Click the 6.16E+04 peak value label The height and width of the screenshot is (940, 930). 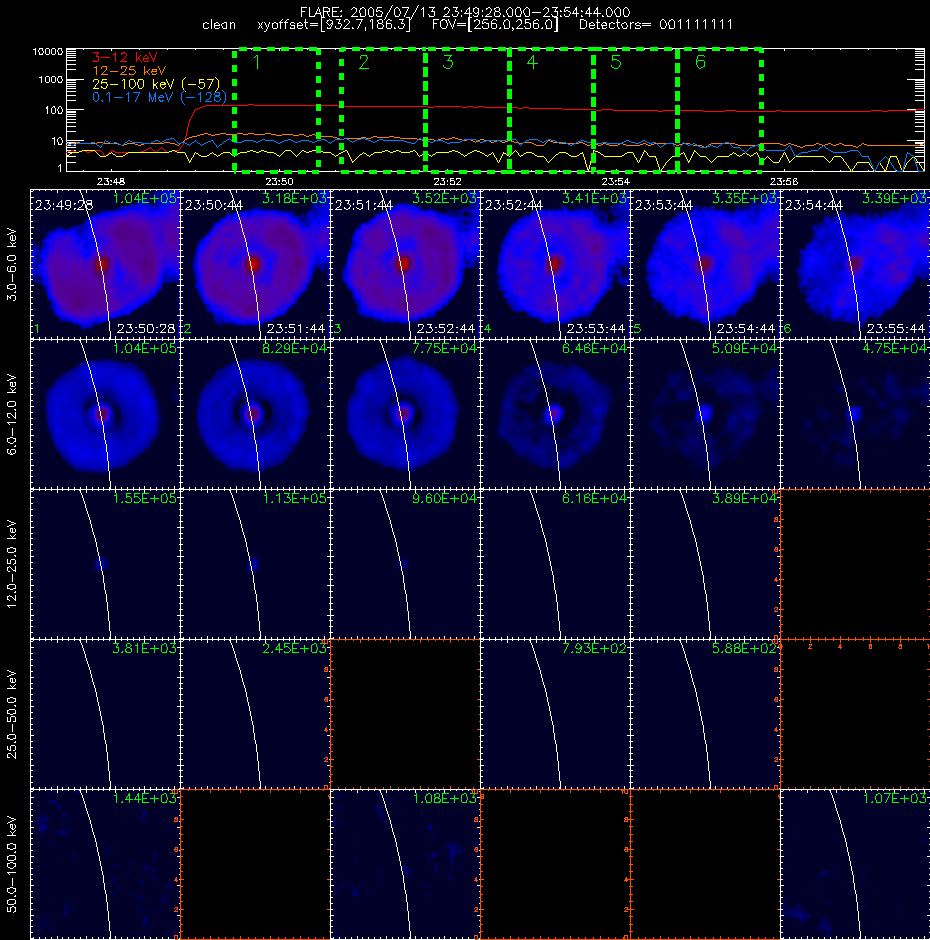click(594, 498)
